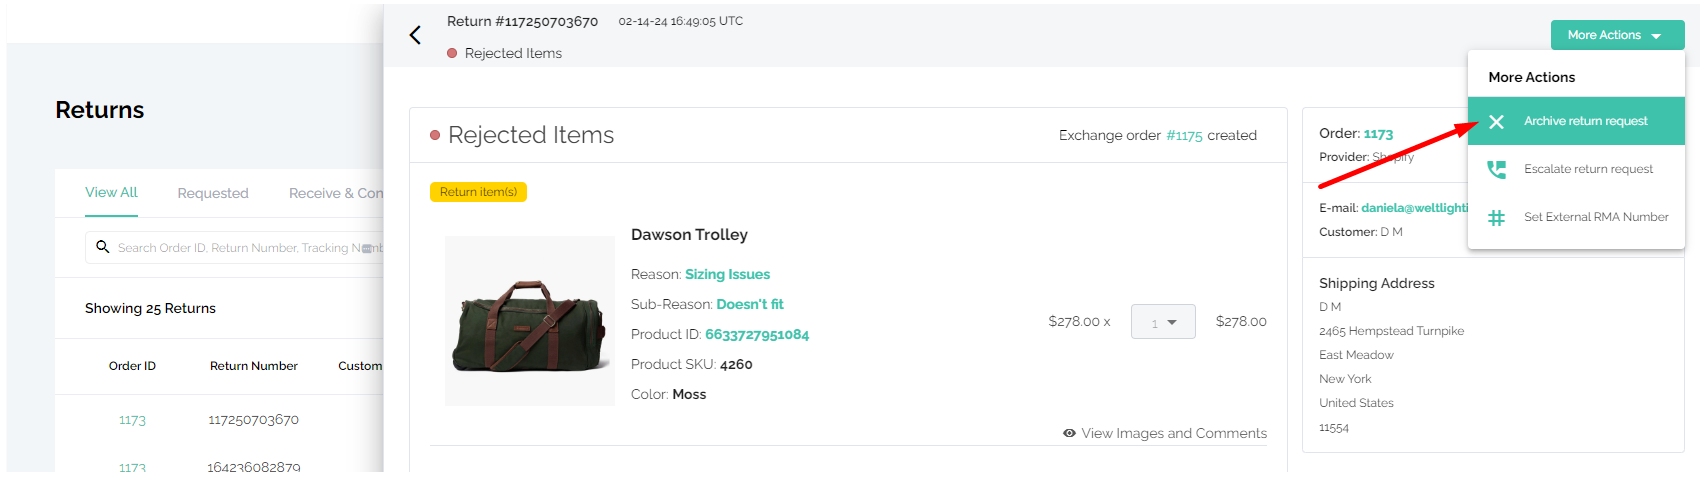Open the More Actions dropdown
Viewport: 1705px width, 477px height.
[1617, 35]
